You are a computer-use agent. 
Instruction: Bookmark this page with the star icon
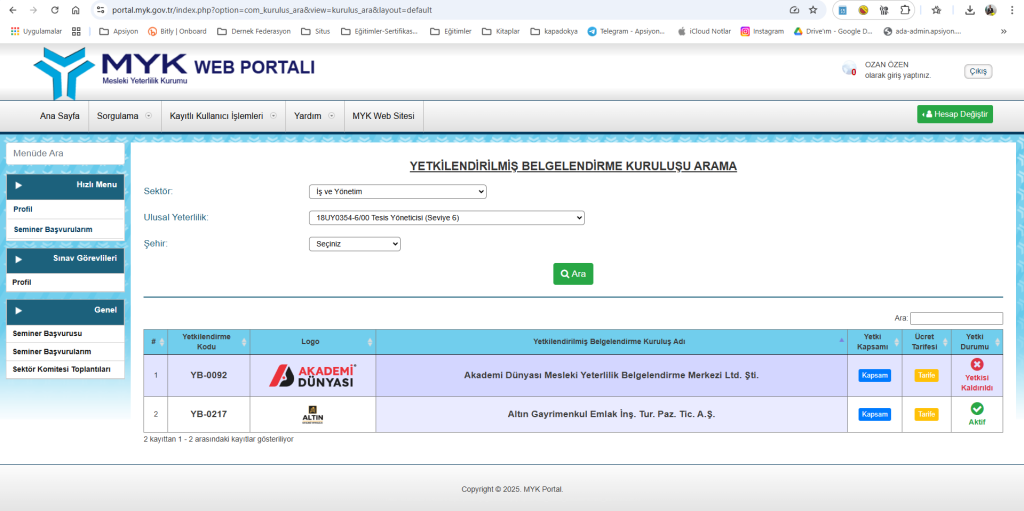[813, 10]
